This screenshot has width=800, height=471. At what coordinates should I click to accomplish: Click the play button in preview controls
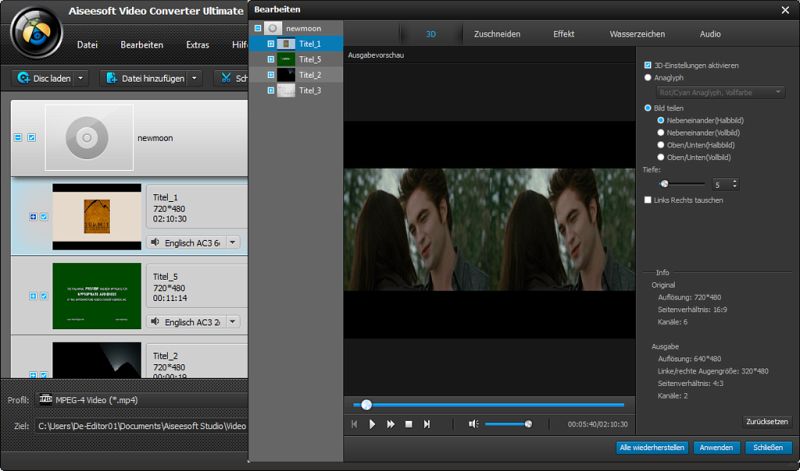[x=372, y=424]
